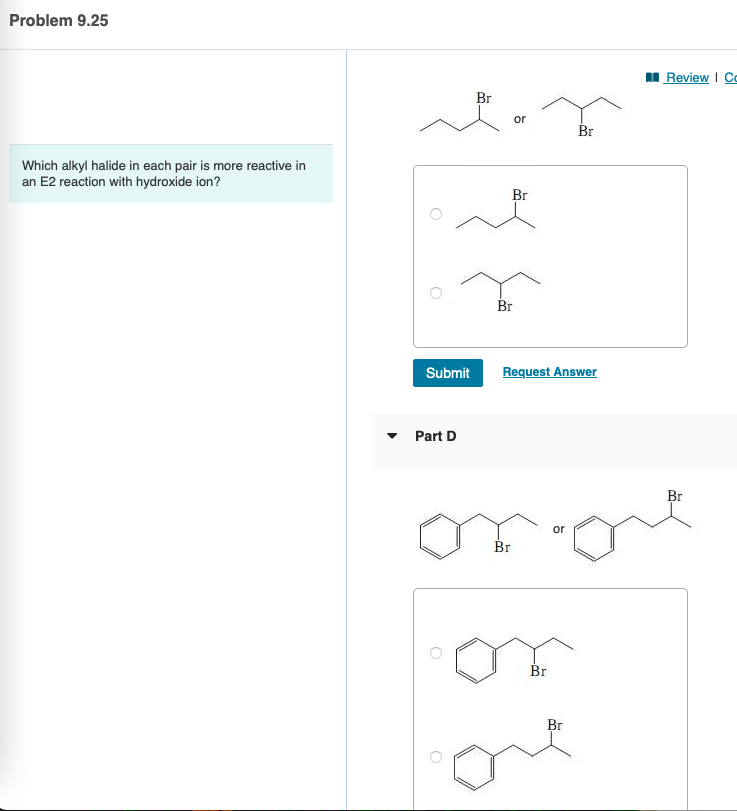
Task: Select the second answer choice radio button
Action: click(436, 292)
